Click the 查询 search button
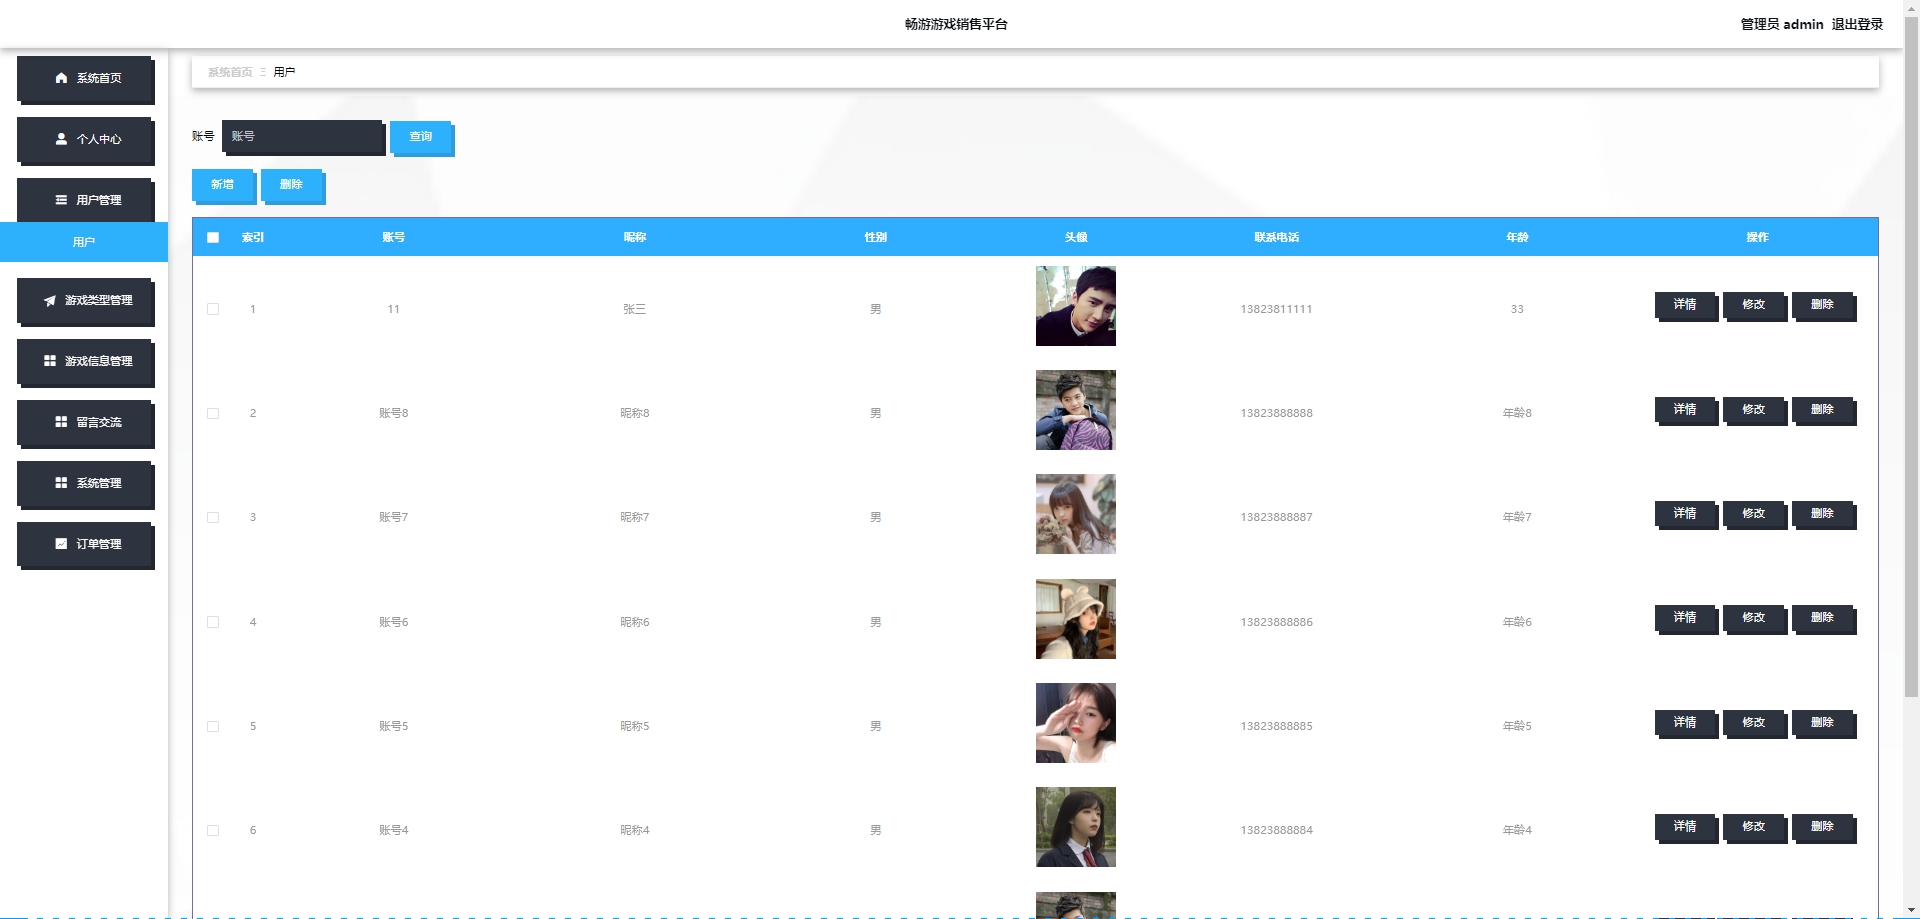 (422, 138)
